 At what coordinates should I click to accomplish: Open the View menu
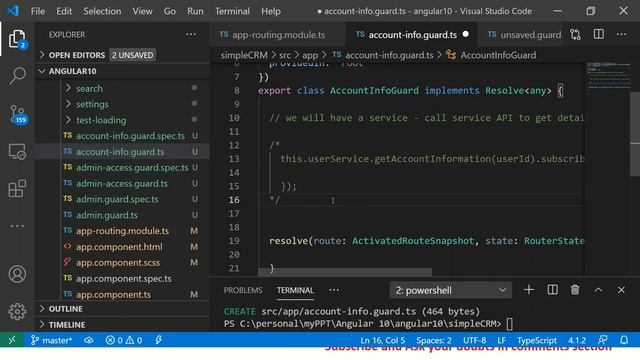click(142, 11)
